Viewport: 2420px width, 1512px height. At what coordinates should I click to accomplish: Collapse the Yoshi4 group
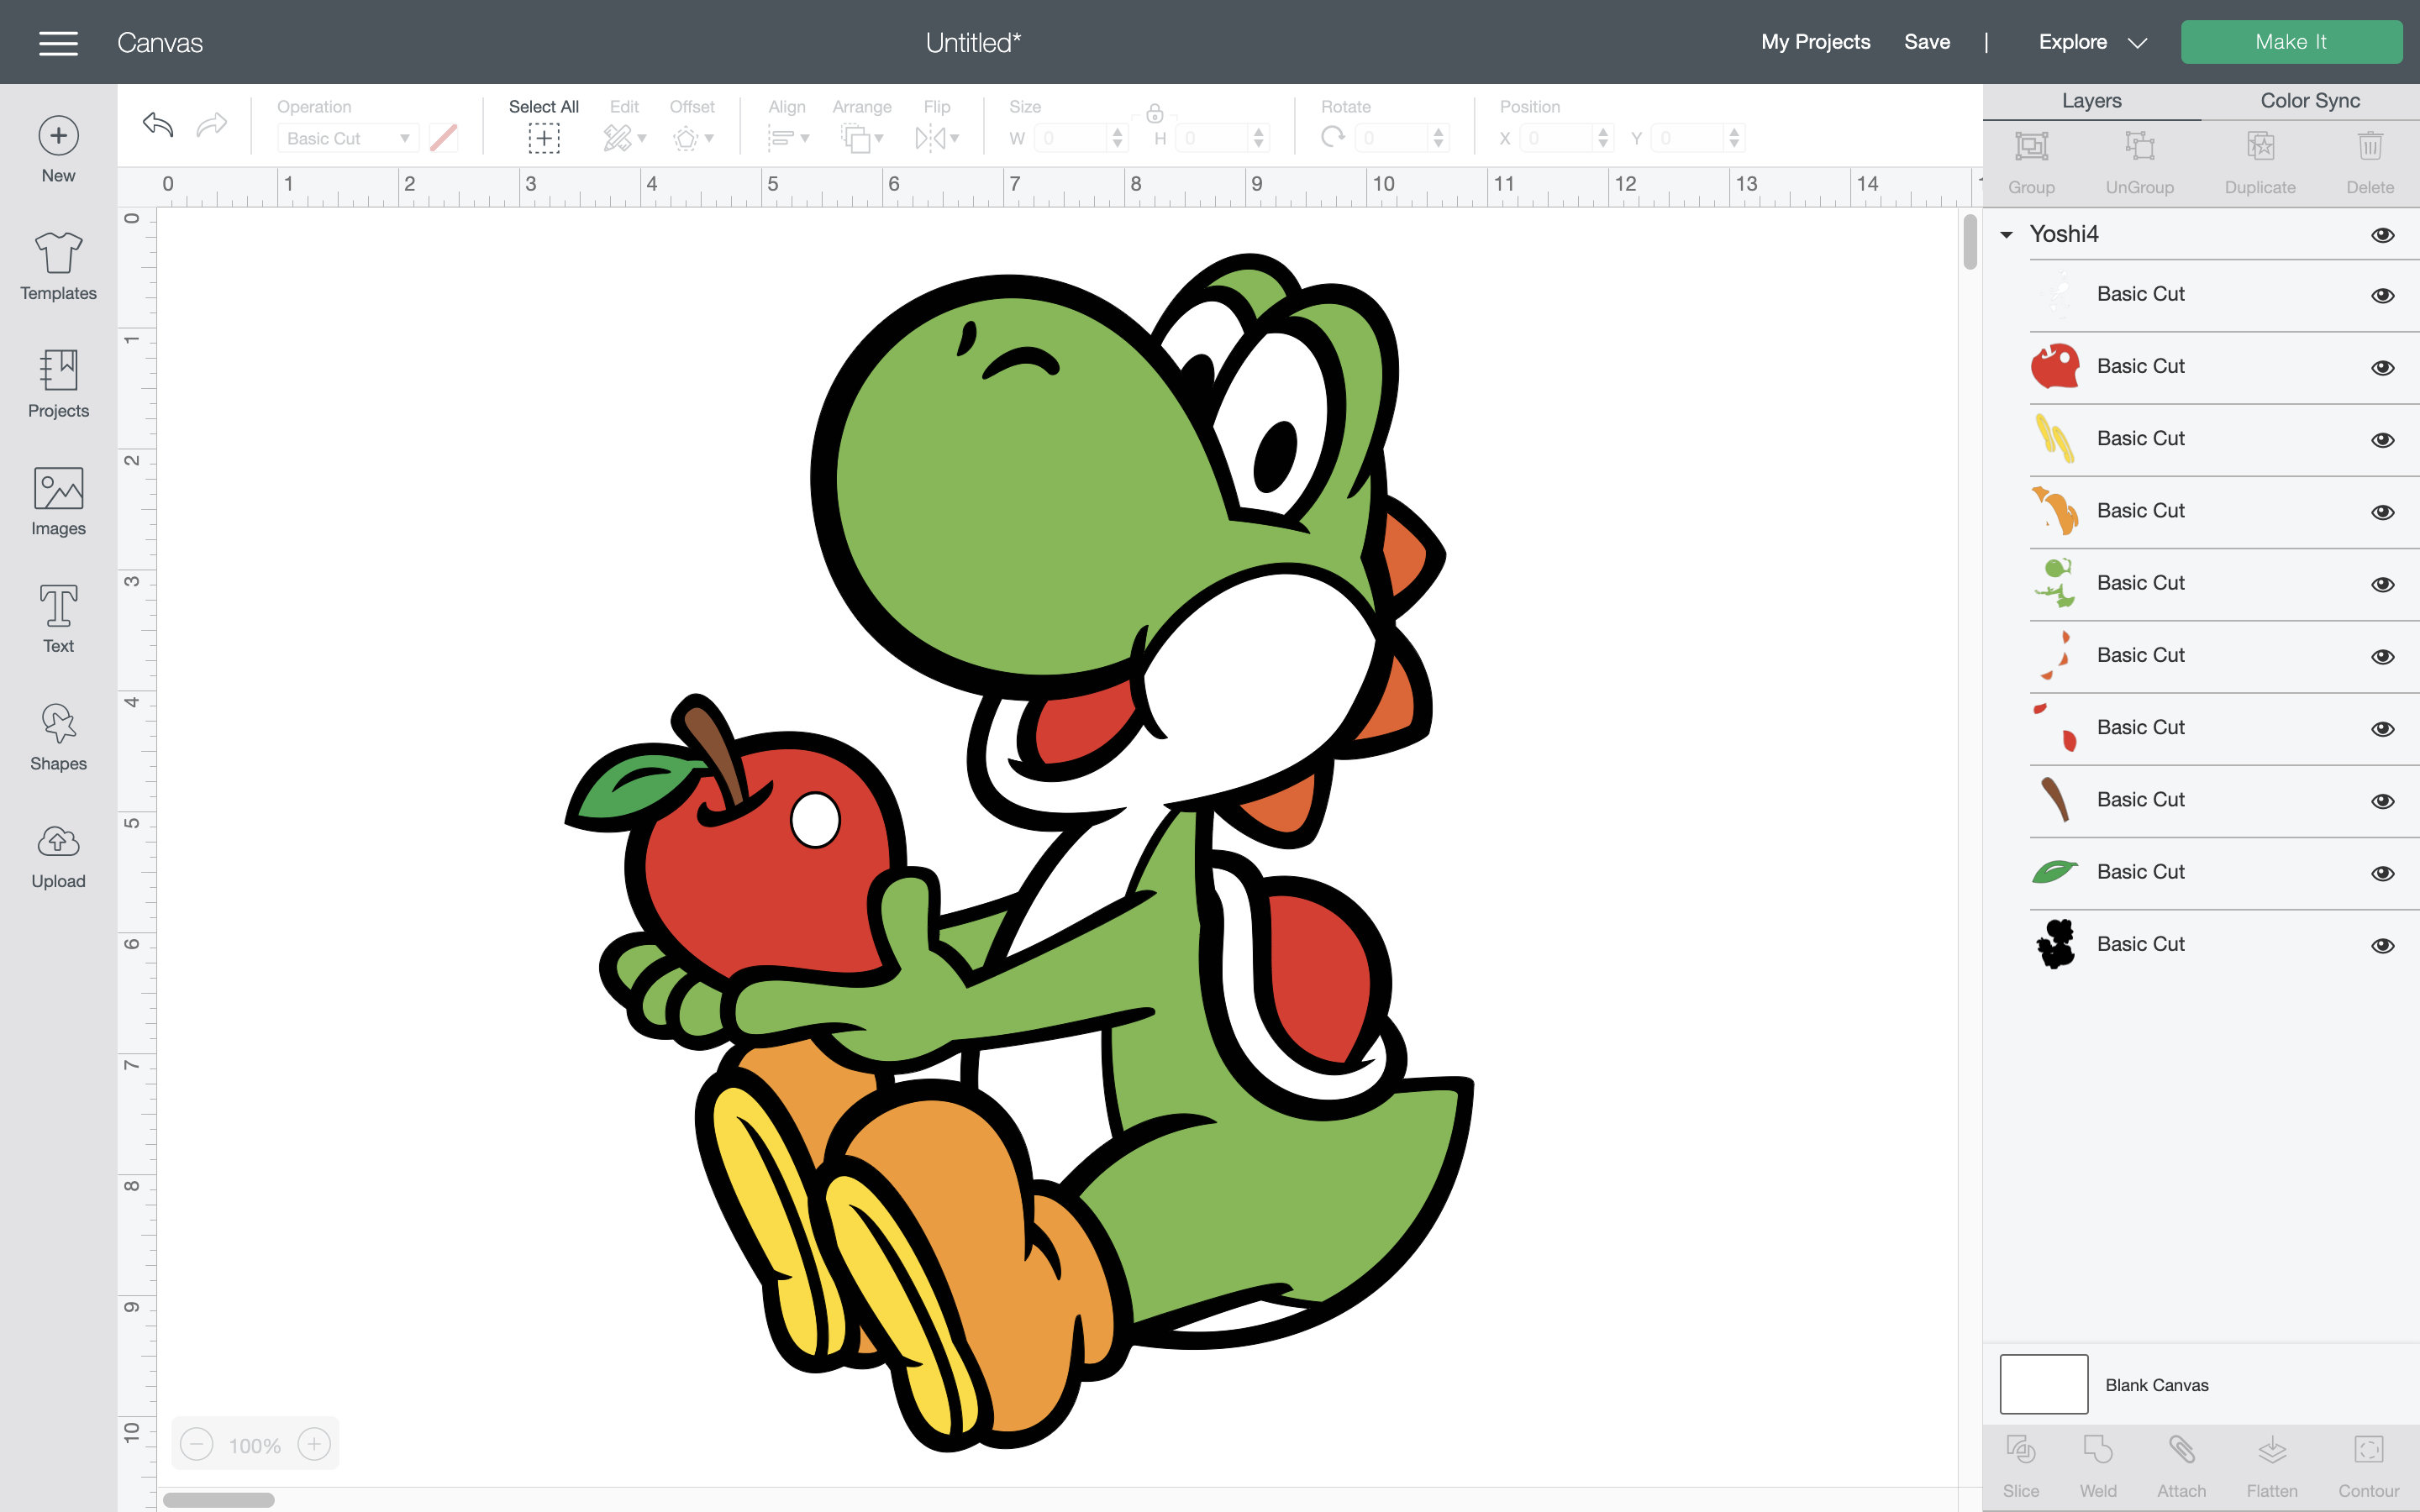coord(2006,235)
